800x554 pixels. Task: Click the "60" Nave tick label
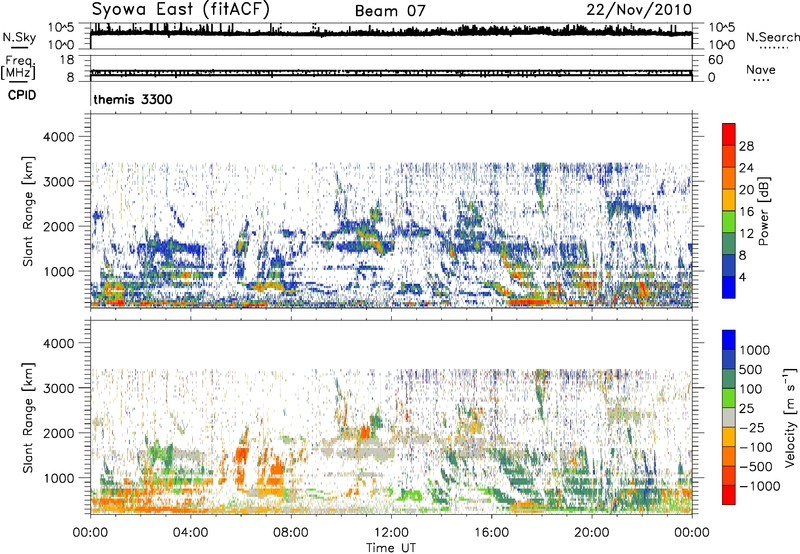(715, 60)
